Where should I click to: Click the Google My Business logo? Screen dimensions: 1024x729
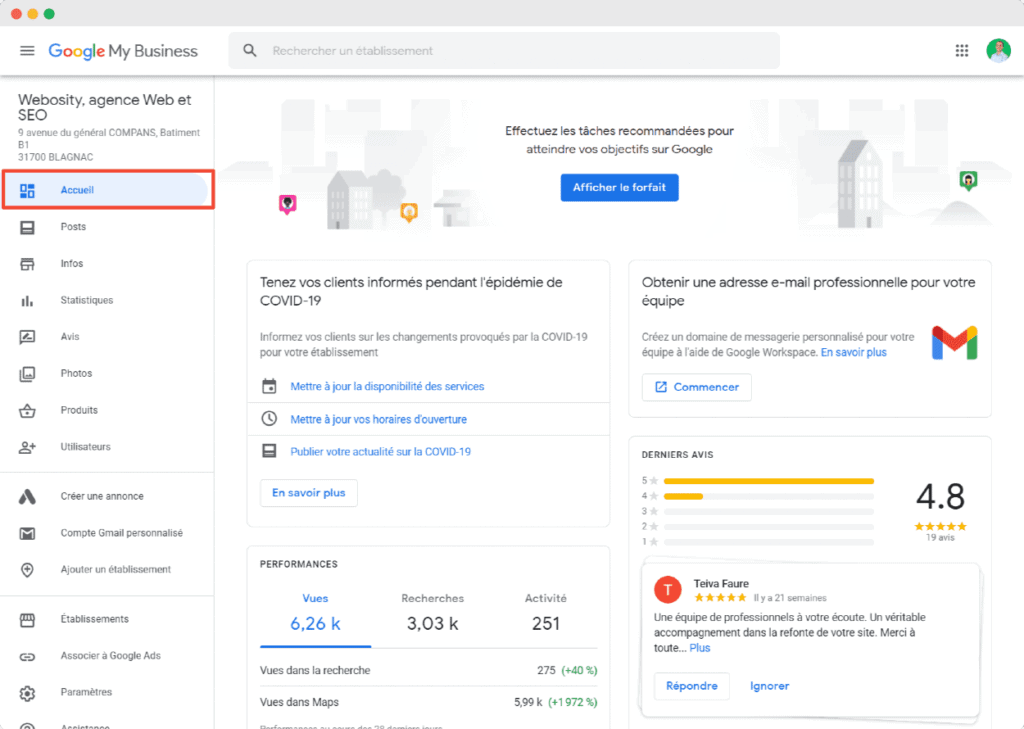(123, 51)
